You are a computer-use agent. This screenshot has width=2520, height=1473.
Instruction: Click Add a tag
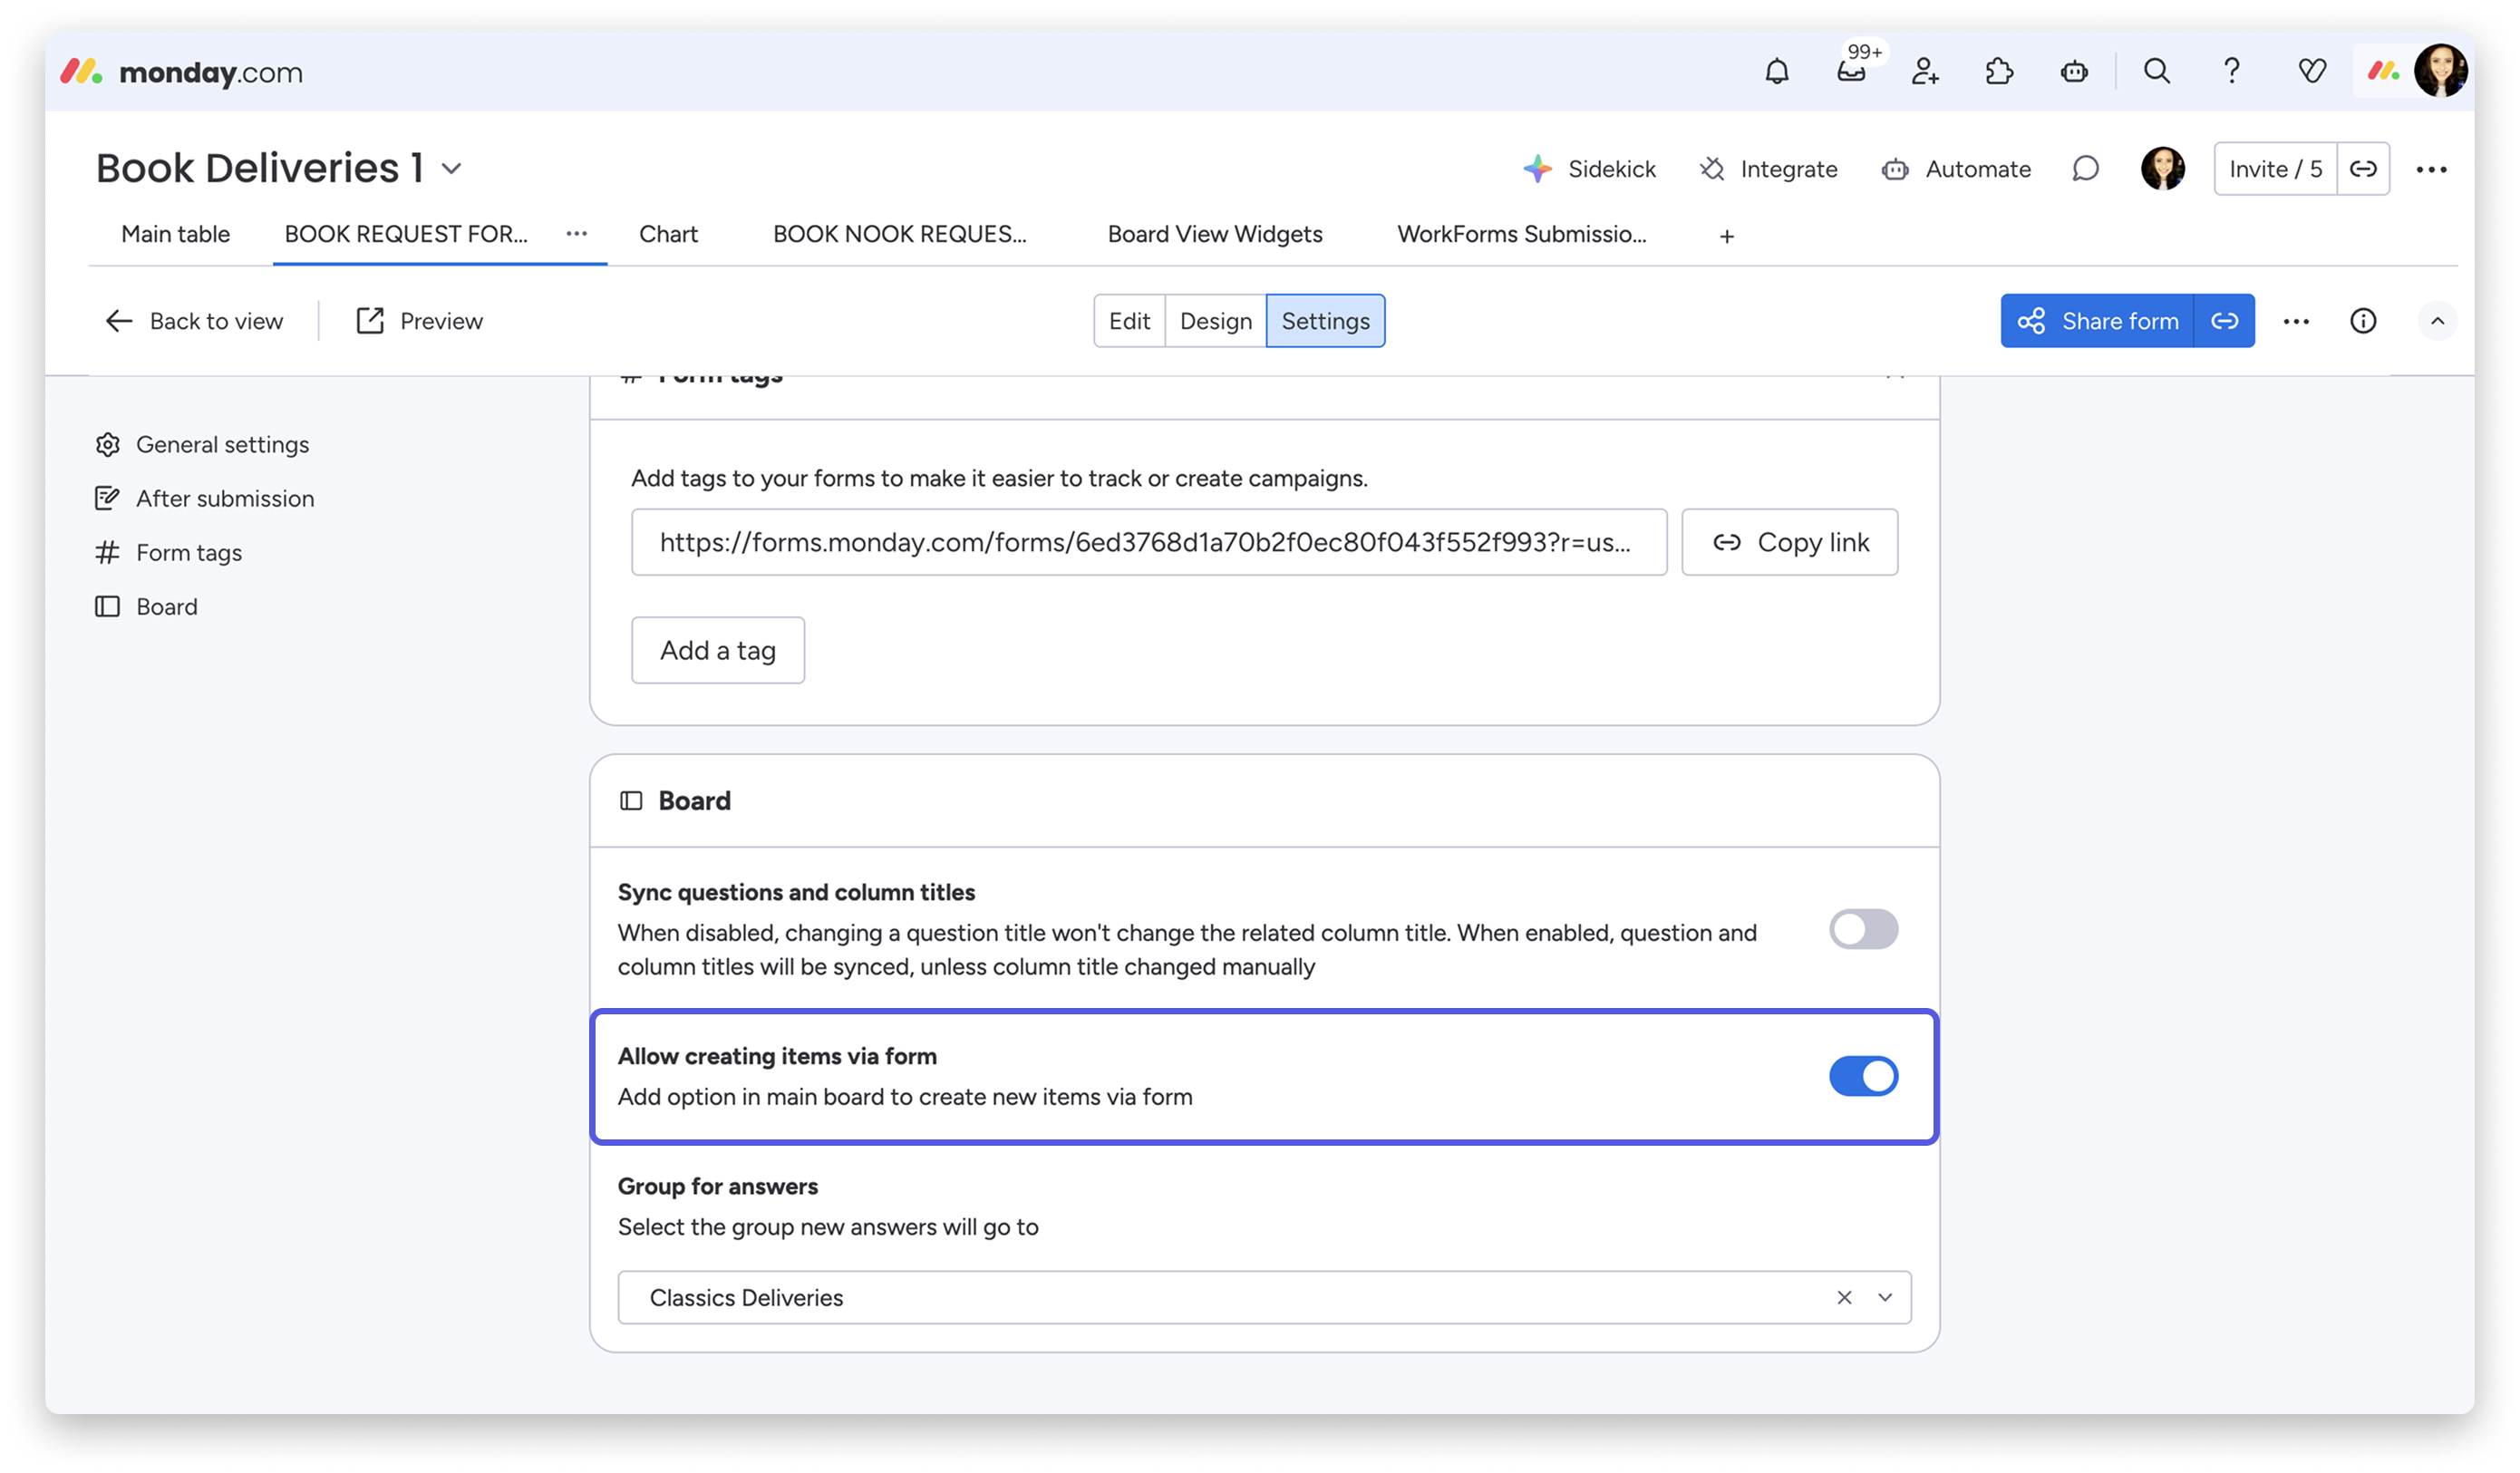coord(718,650)
